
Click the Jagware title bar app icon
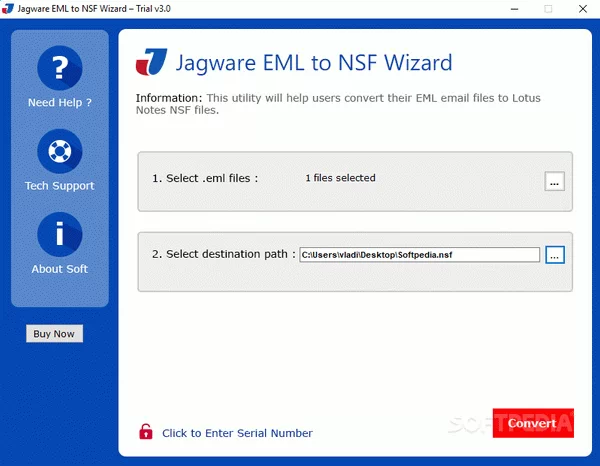(x=8, y=8)
